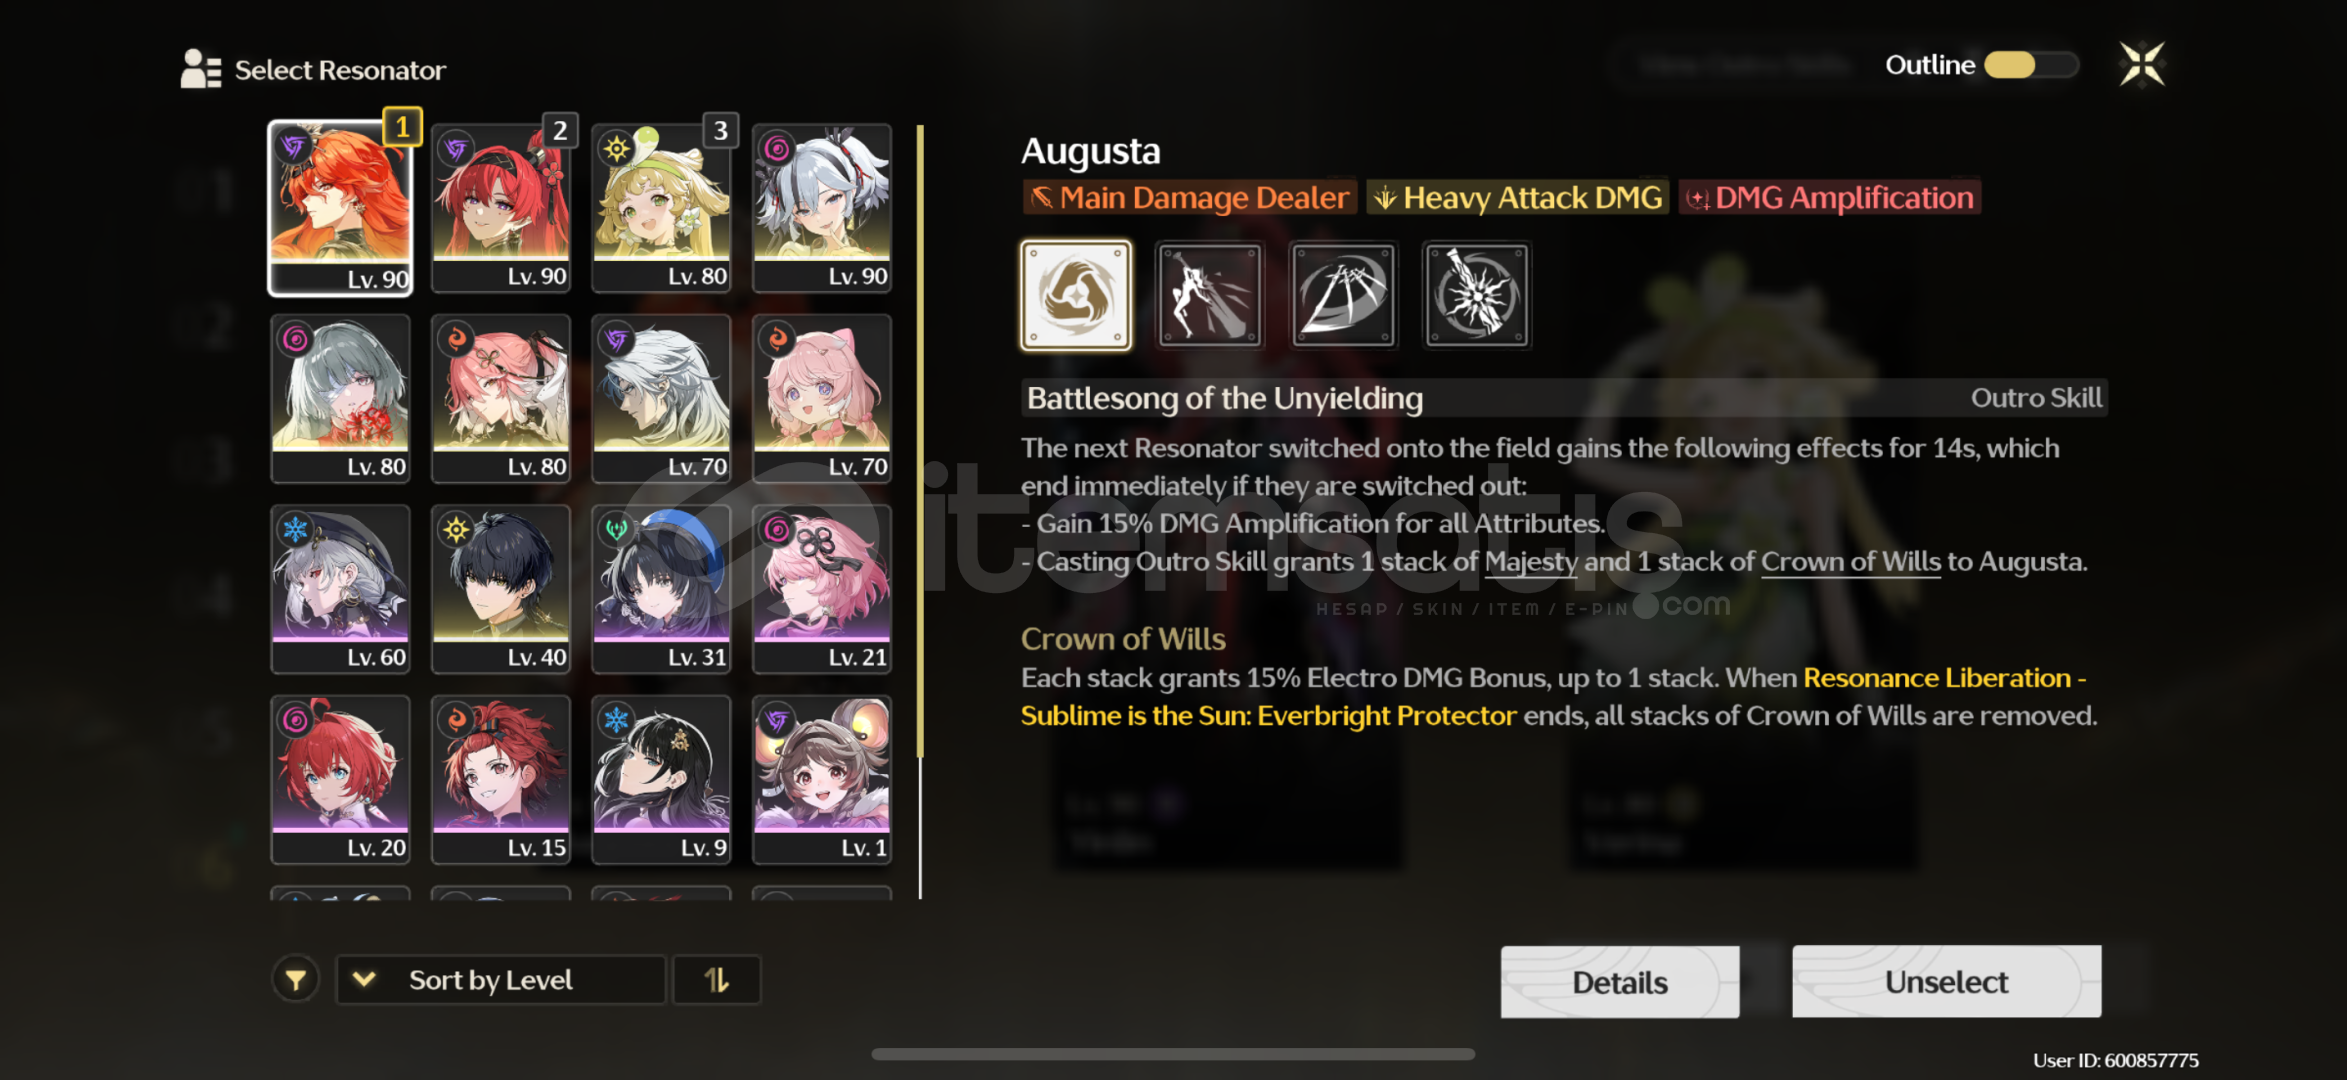
Task: Select the Lv. 40 black-haired resonator portrait
Action: click(x=501, y=589)
